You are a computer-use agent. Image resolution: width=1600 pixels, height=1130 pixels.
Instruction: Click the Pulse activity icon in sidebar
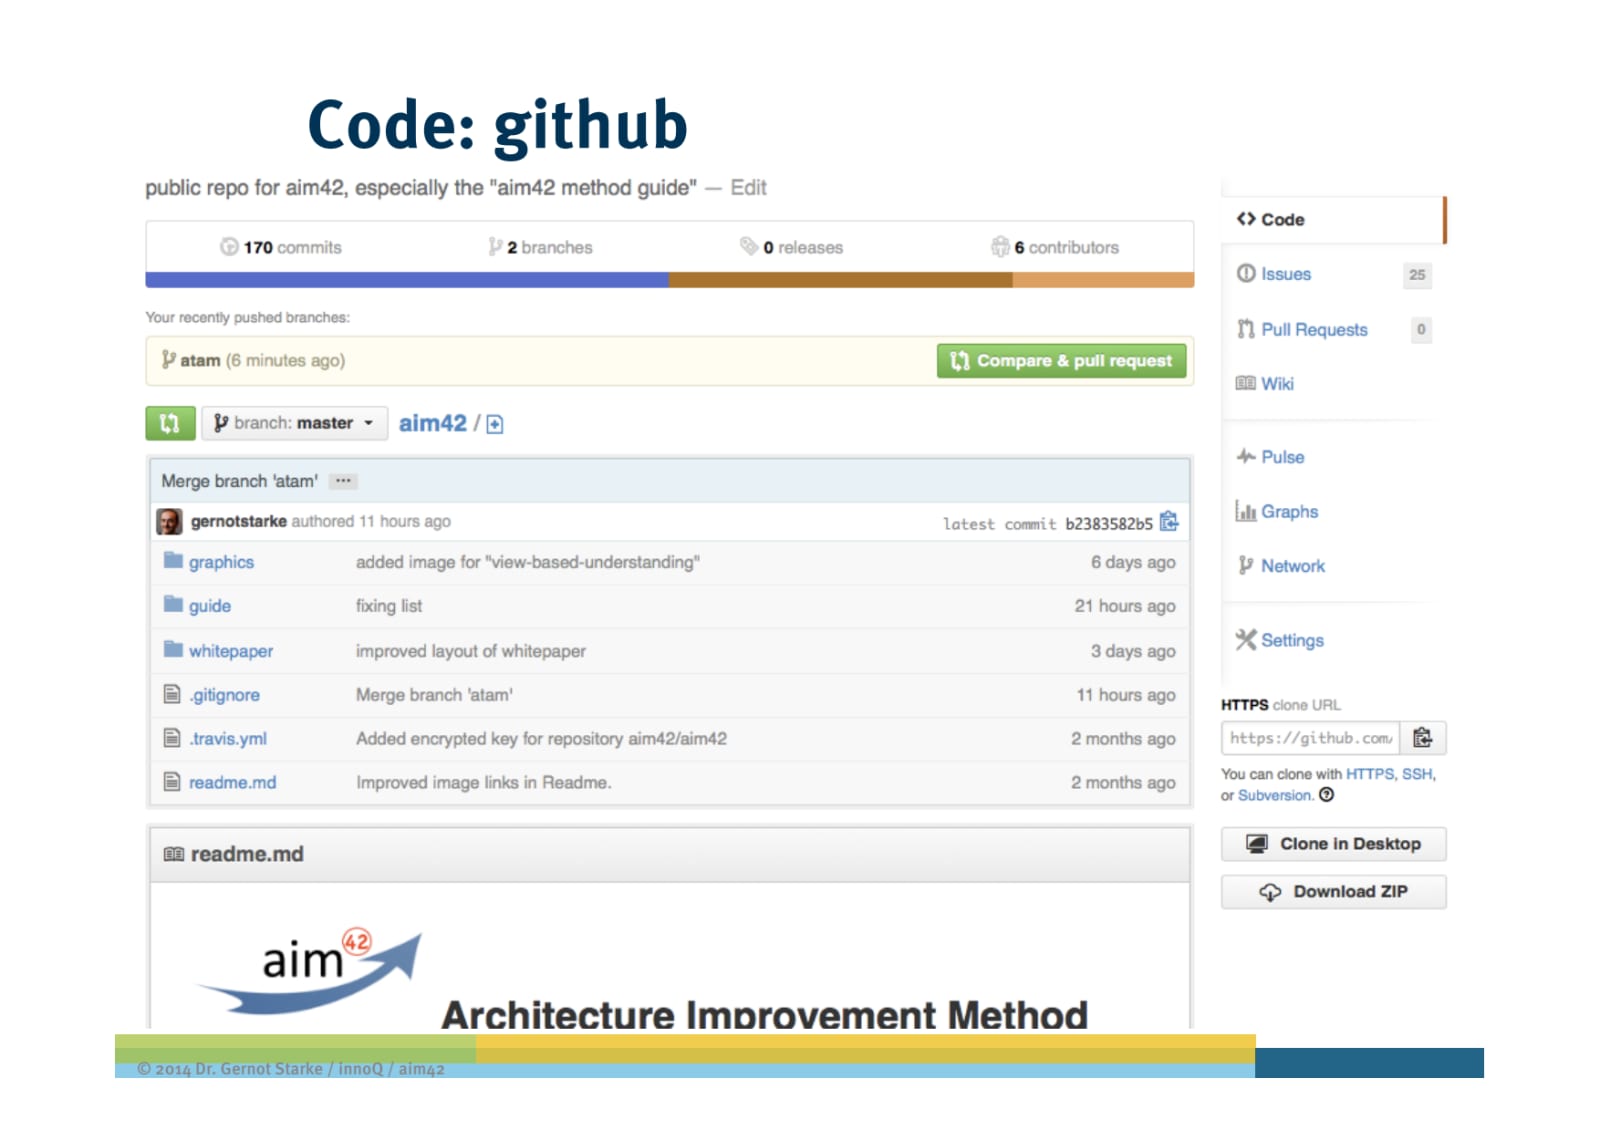pyautogui.click(x=1246, y=456)
